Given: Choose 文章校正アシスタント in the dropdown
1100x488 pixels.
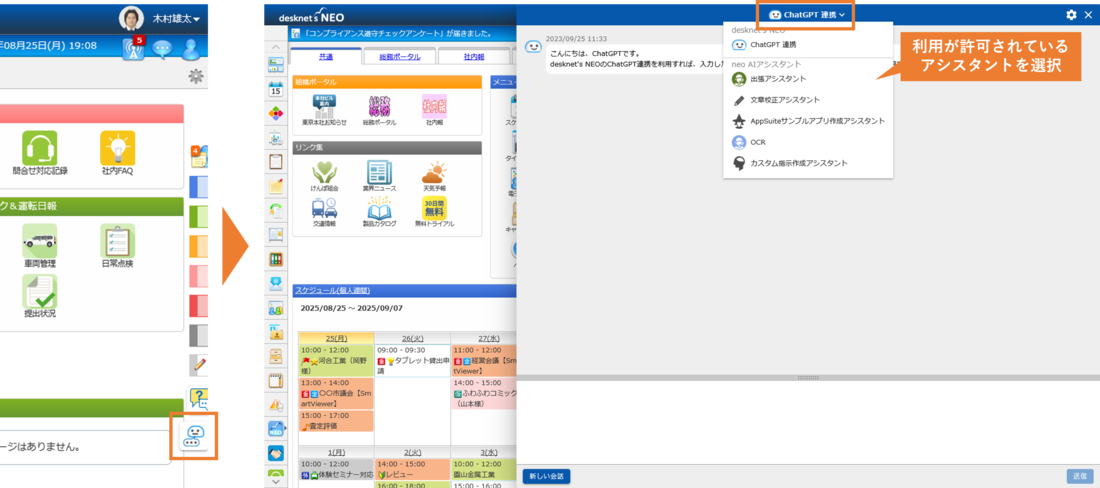Looking at the screenshot, I should pyautogui.click(x=784, y=100).
